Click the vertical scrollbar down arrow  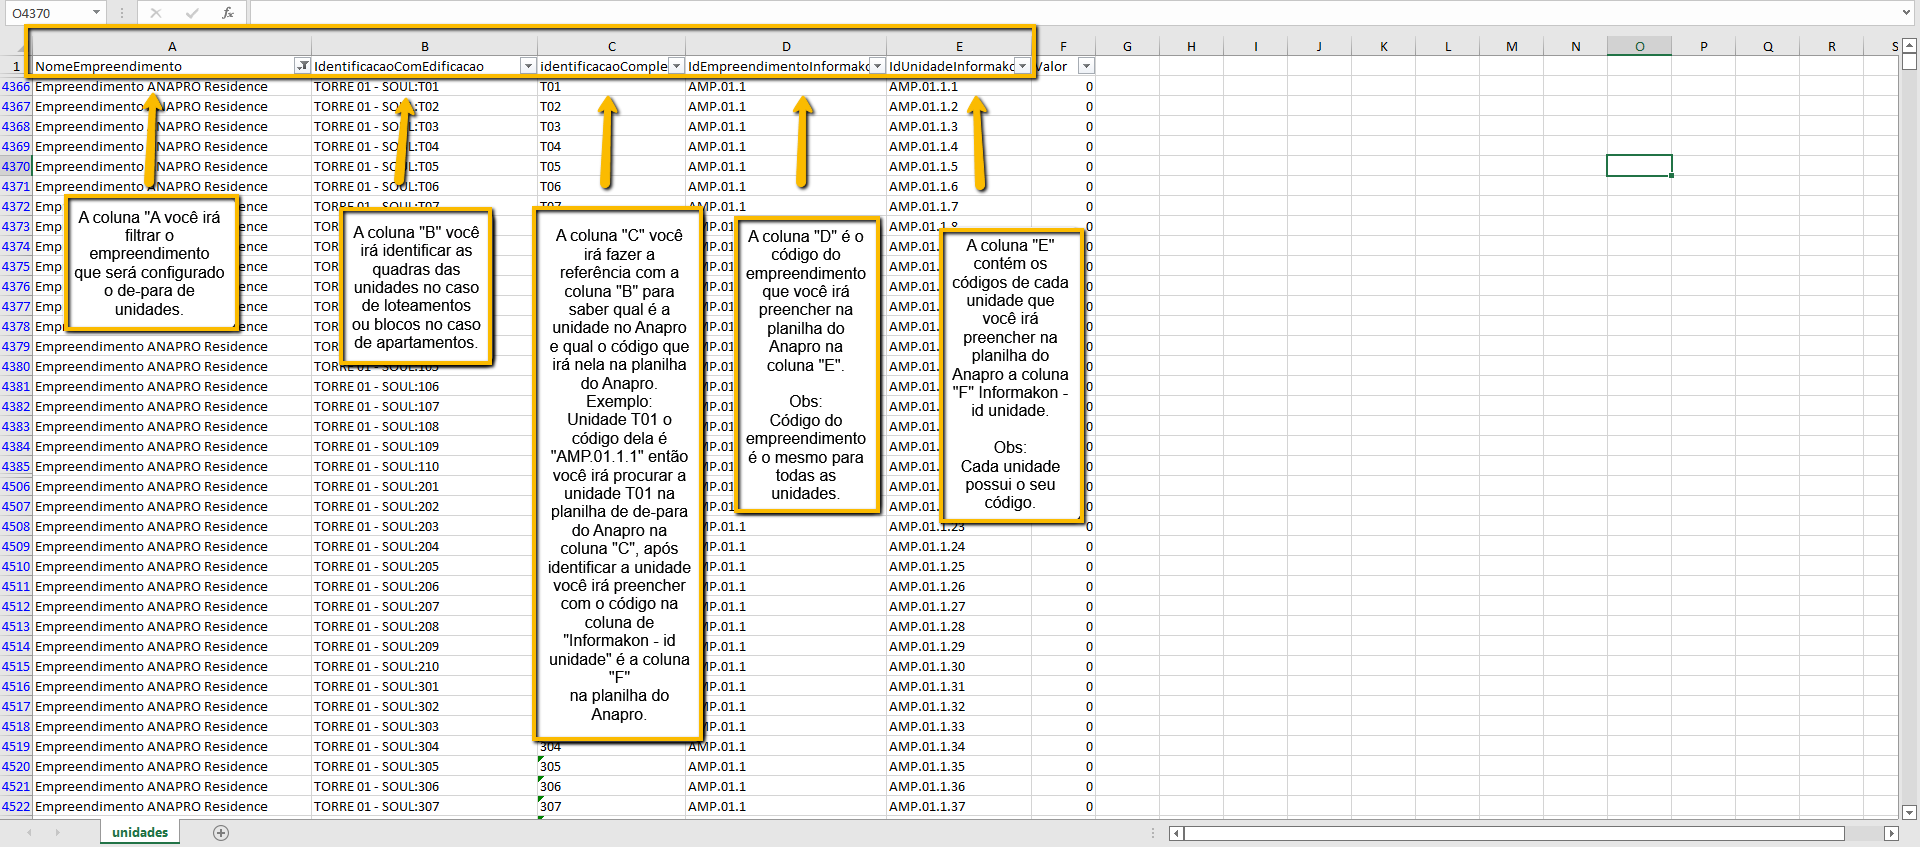pyautogui.click(x=1909, y=812)
